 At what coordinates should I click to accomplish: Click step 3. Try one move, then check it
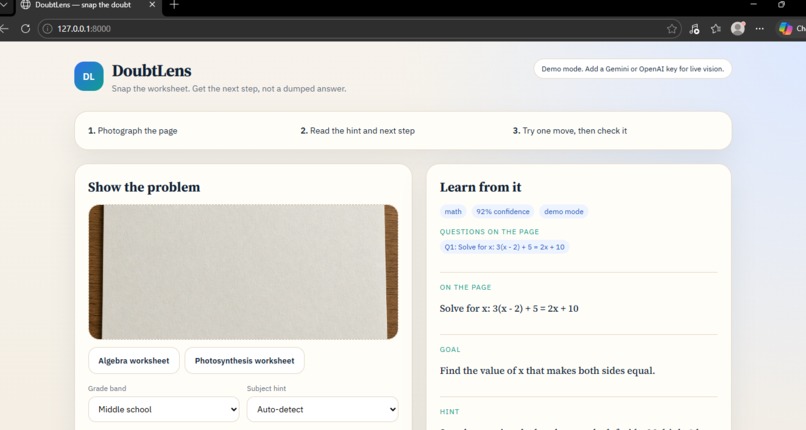click(570, 131)
